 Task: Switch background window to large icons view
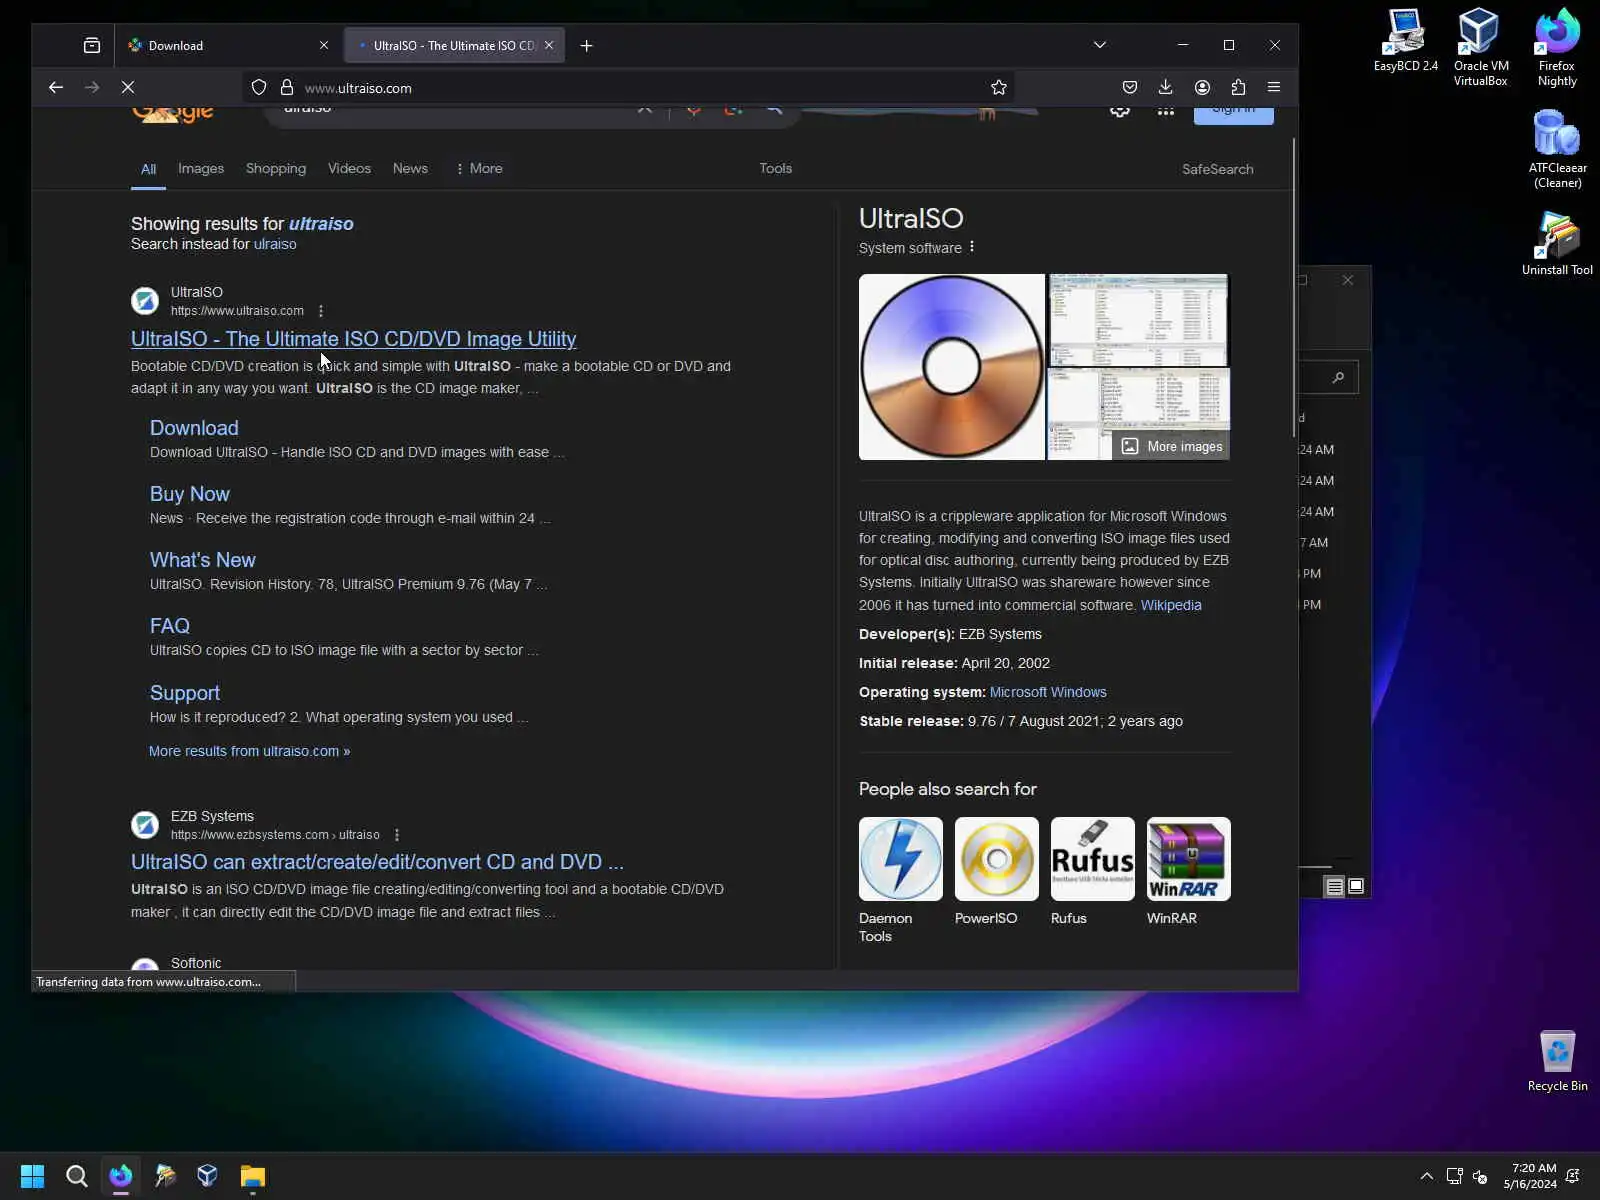(x=1356, y=886)
